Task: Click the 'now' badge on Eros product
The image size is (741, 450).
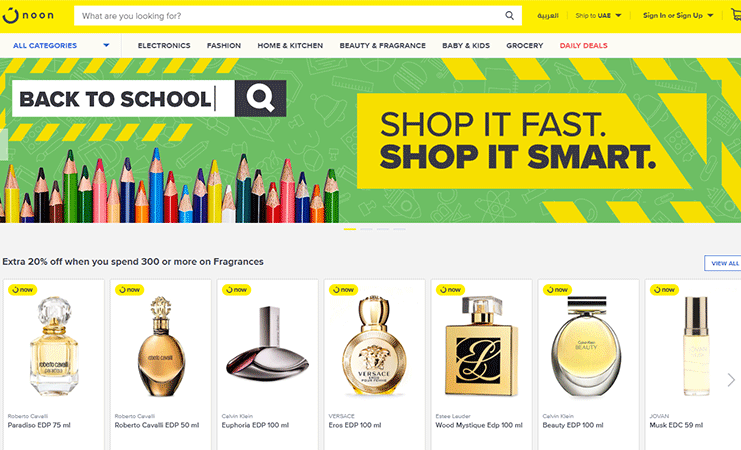Action: (x=343, y=290)
